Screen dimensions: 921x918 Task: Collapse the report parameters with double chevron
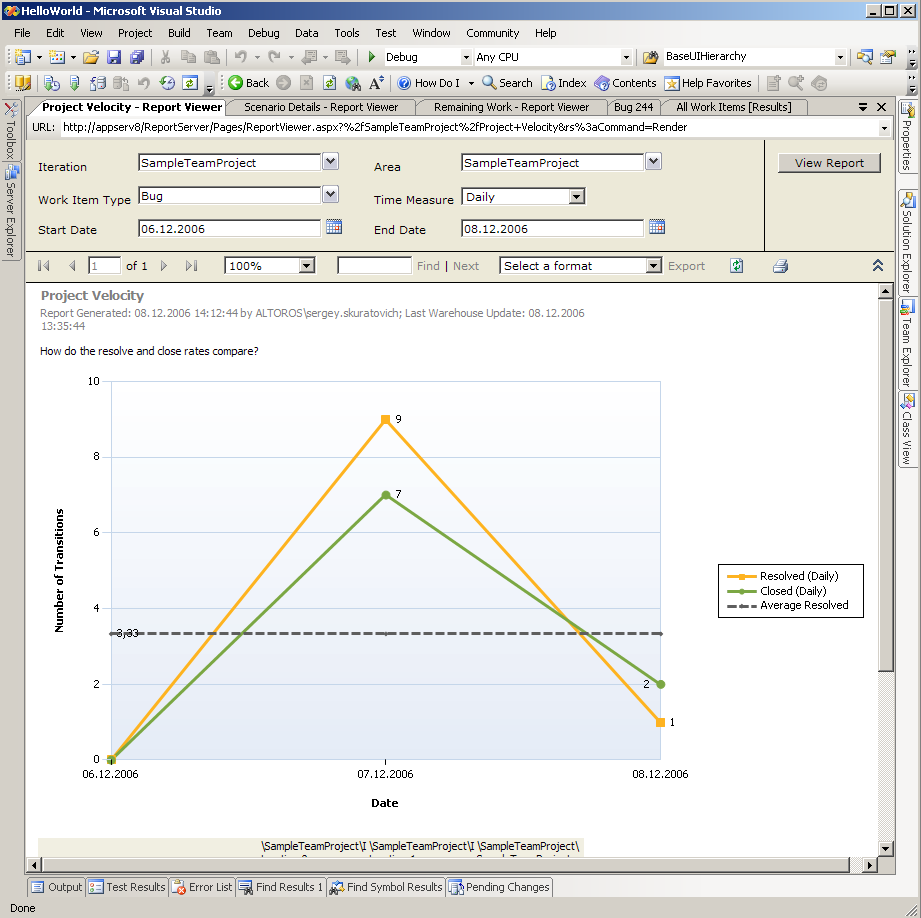point(878,265)
